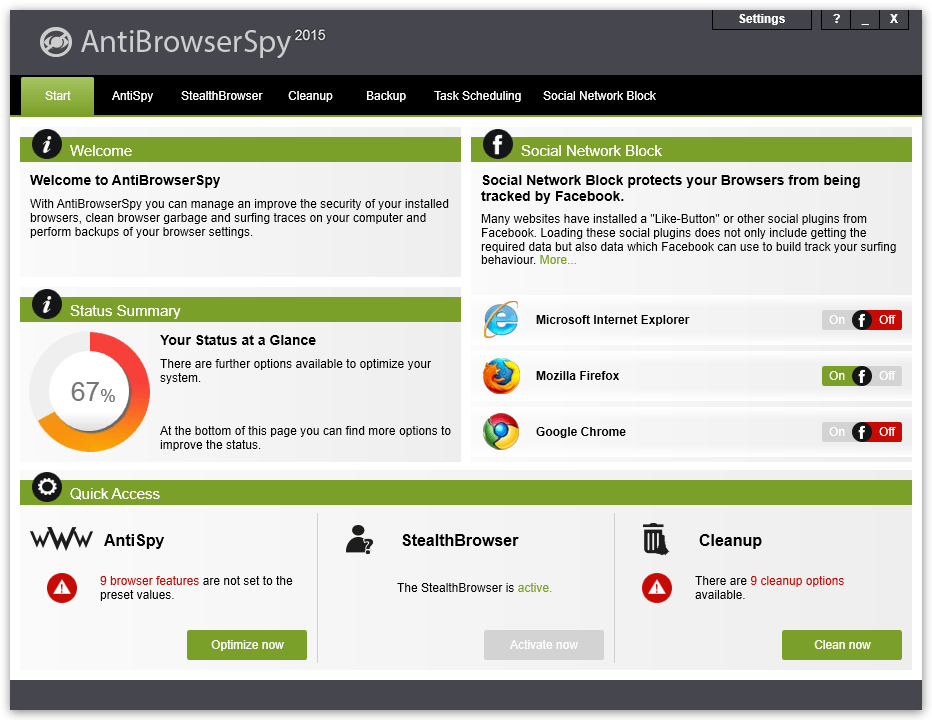
Task: Click the AntiSpy red warning icon
Action: click(62, 588)
